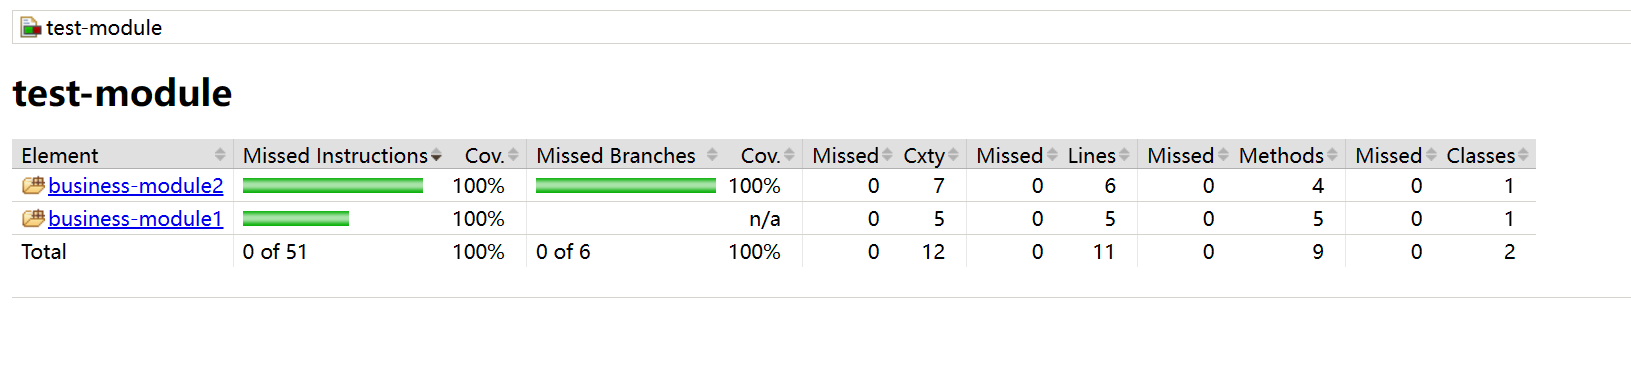Screen dimensions: 1631x385
Task: Sort by Missed Instructions column header
Action: click(341, 155)
